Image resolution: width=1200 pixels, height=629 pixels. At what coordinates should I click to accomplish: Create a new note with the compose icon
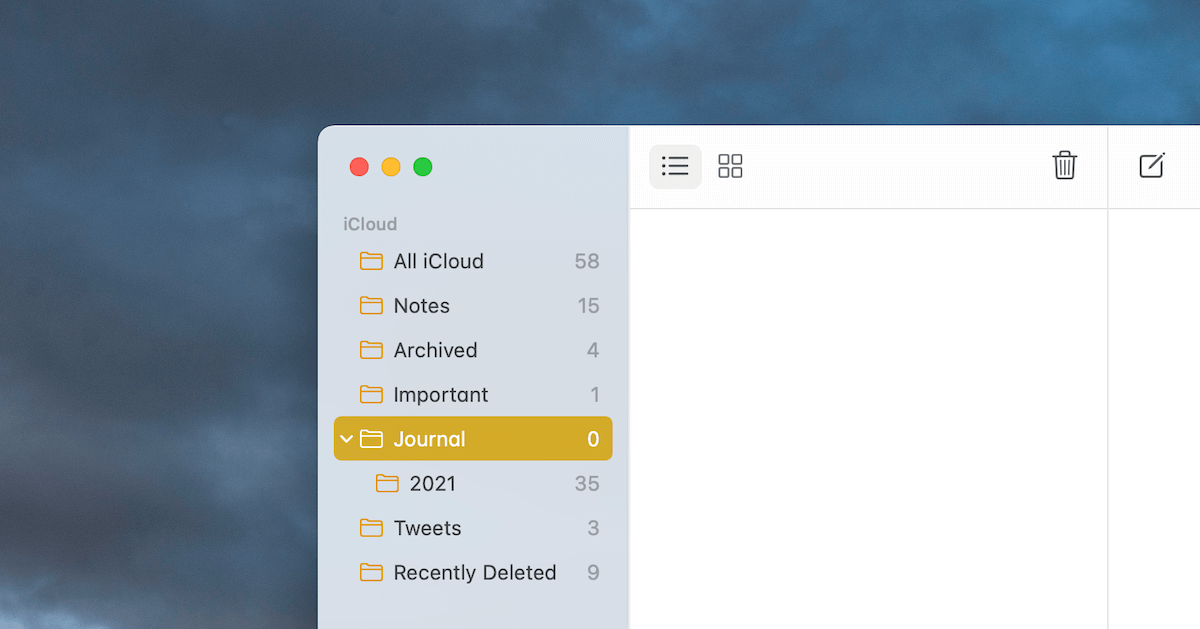[1152, 166]
